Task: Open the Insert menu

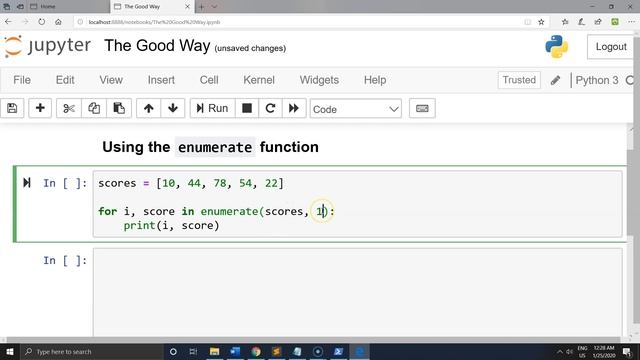Action: [161, 80]
